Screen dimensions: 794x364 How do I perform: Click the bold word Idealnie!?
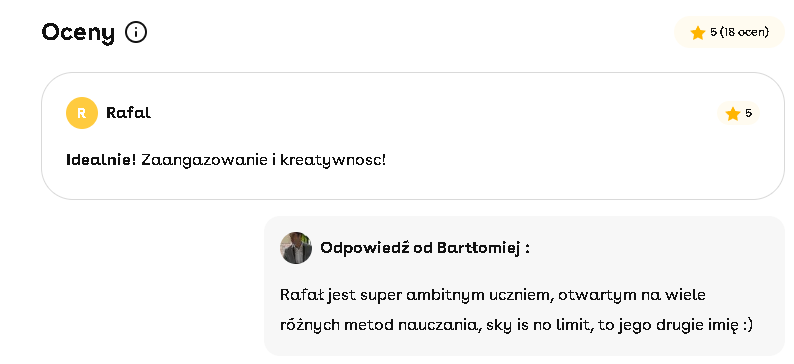101,160
